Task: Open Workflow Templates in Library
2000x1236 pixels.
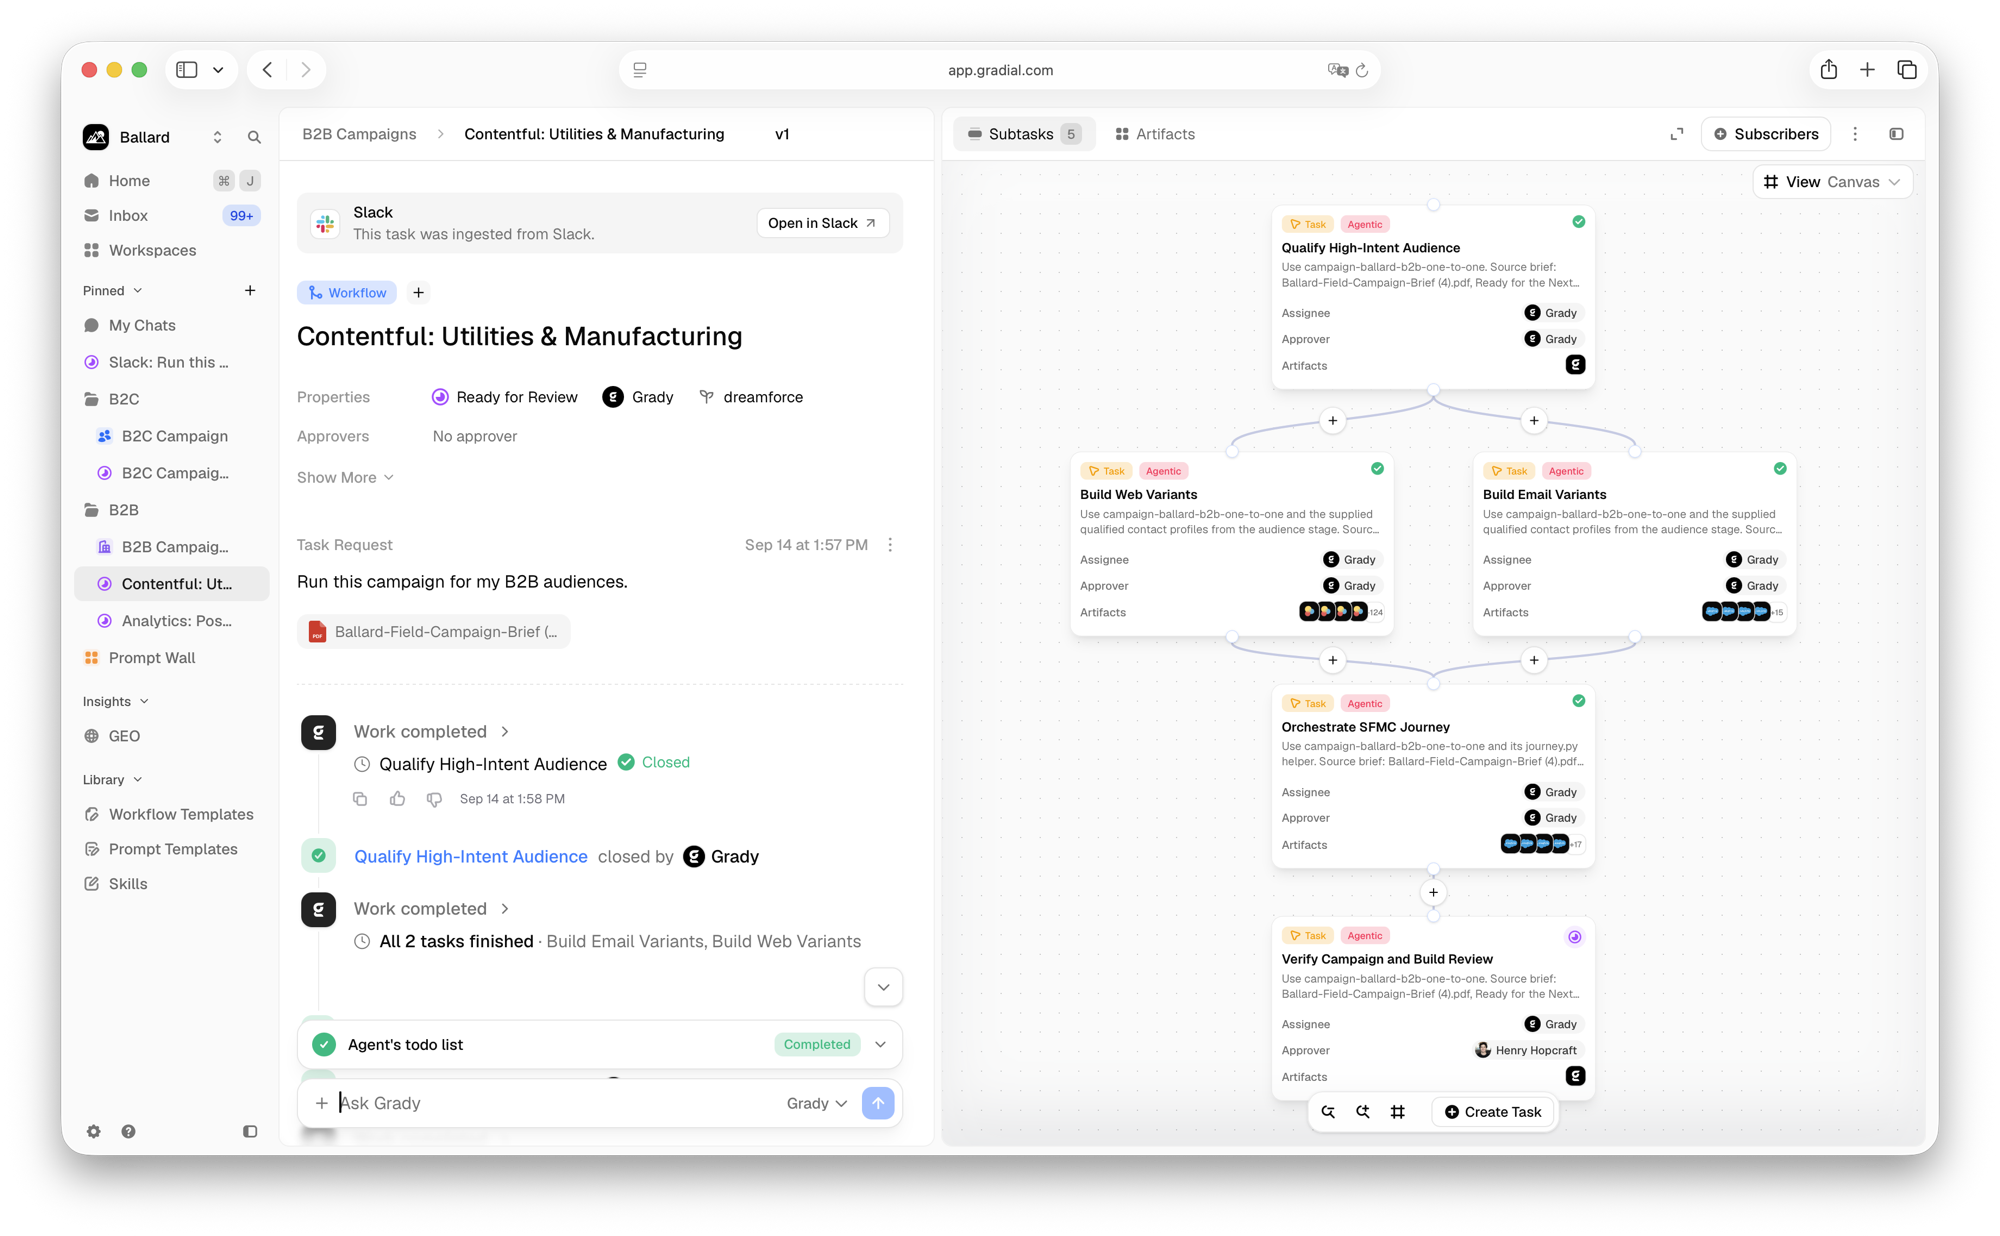Action: [x=170, y=814]
